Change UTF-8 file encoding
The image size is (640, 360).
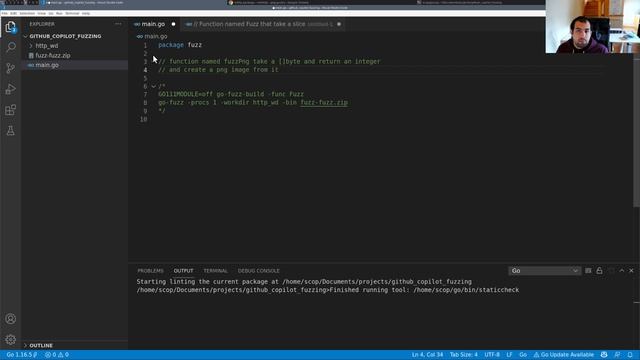pos(492,355)
